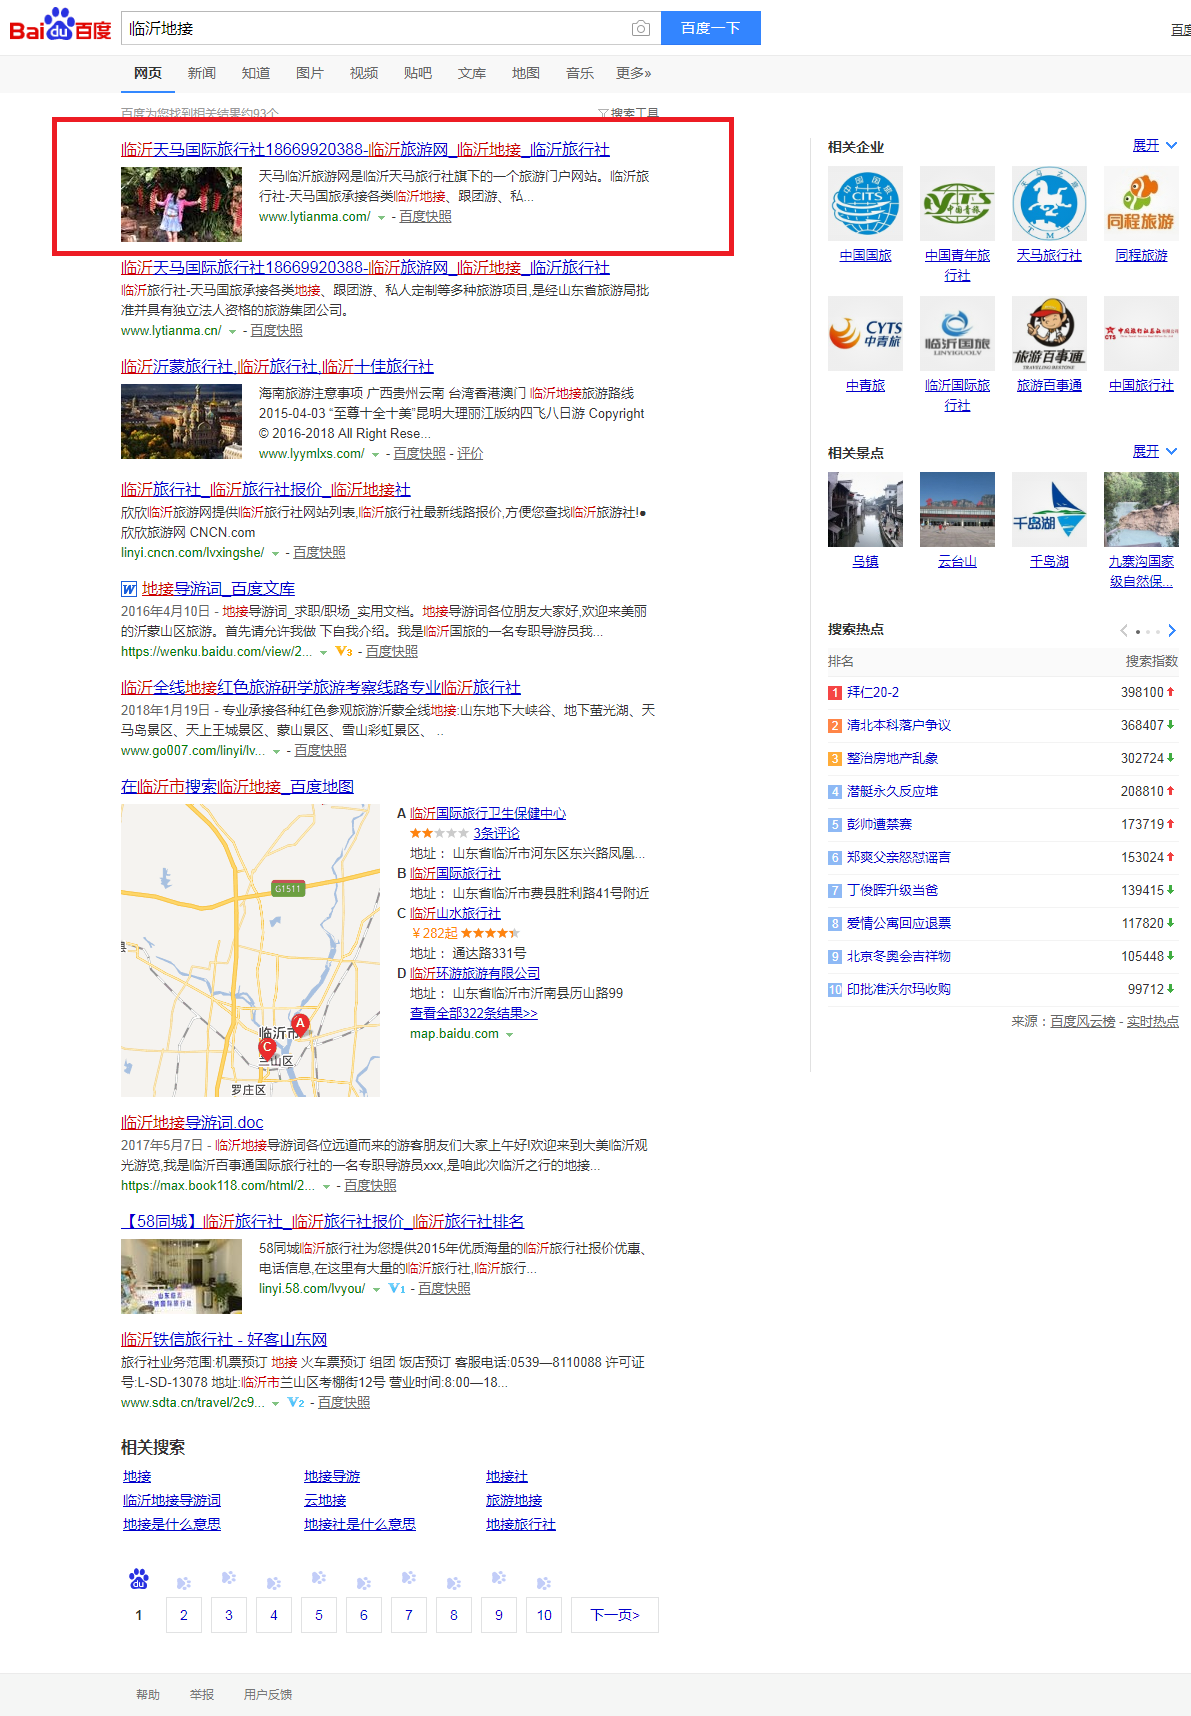This screenshot has width=1191, height=1716.
Task: Switch to the 知道 tab
Action: click(x=256, y=73)
